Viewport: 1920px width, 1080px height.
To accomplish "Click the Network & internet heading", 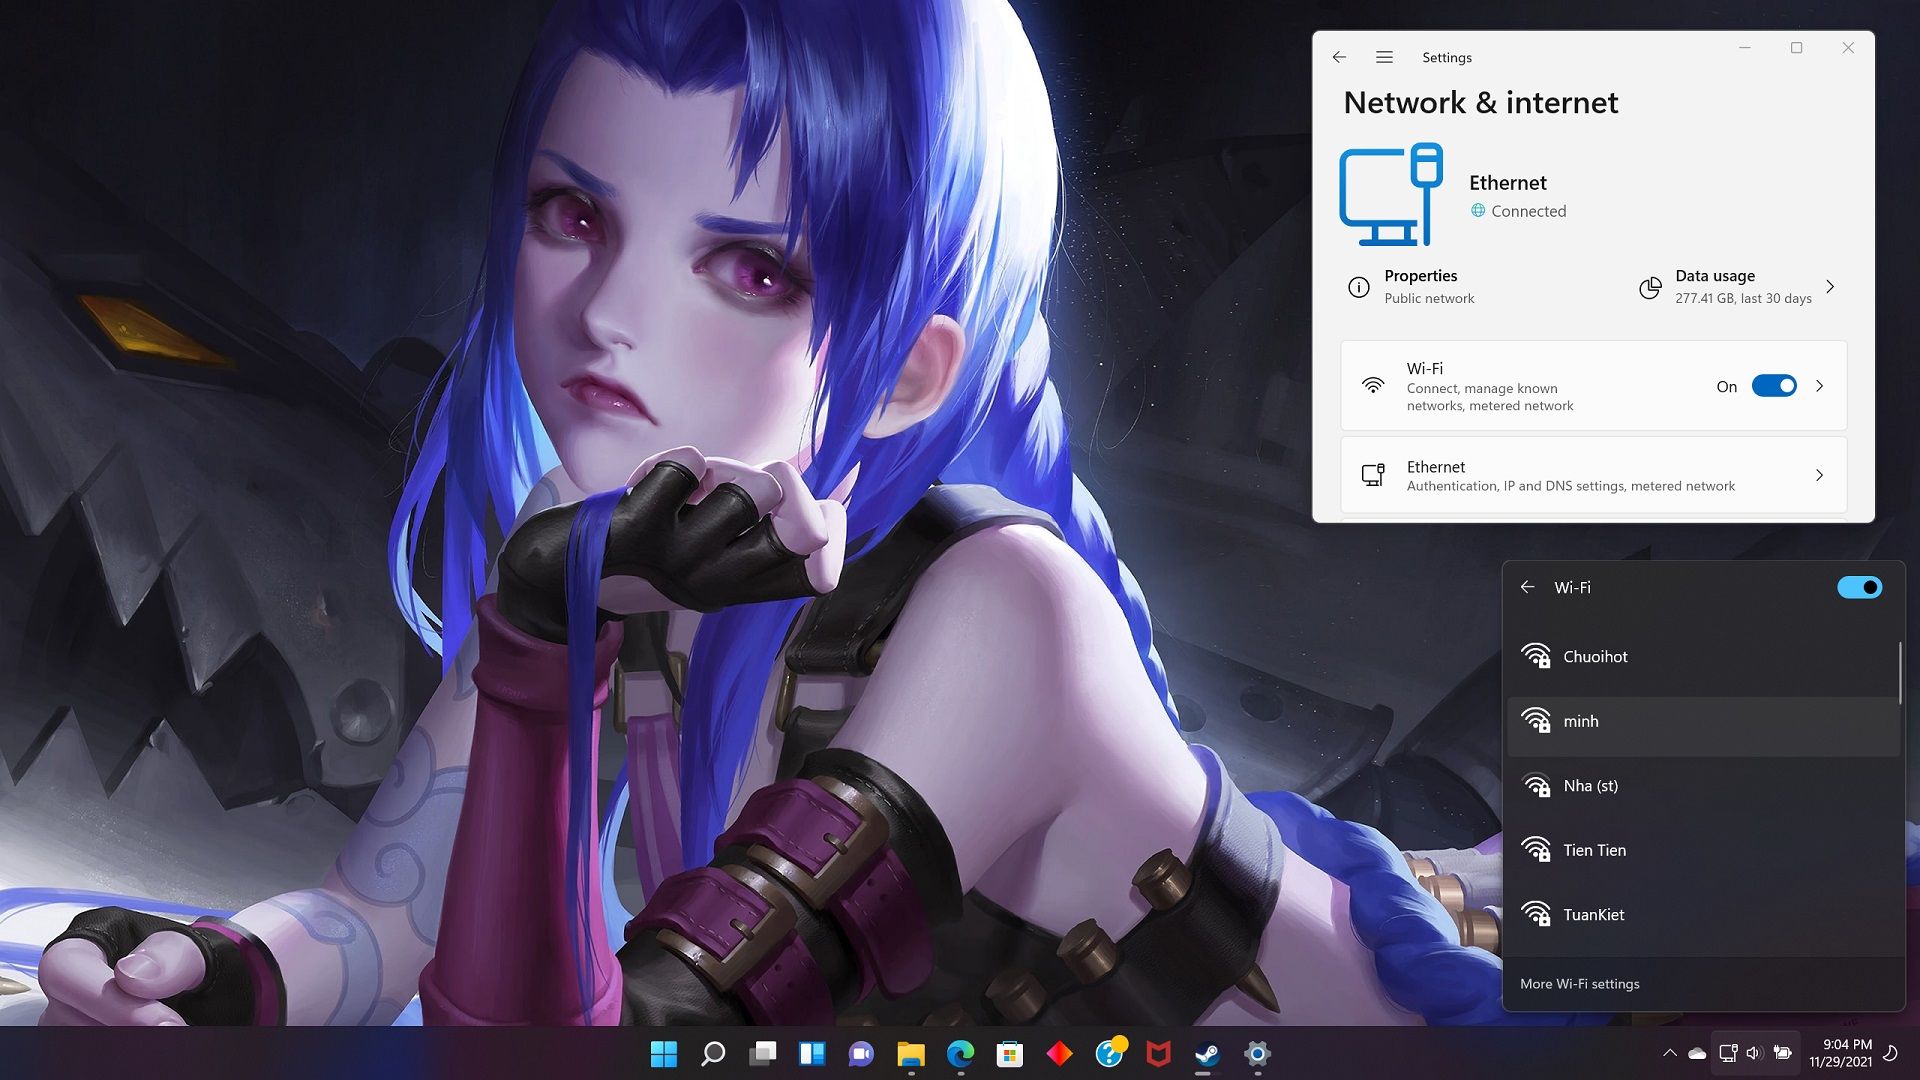I will [x=1480, y=103].
